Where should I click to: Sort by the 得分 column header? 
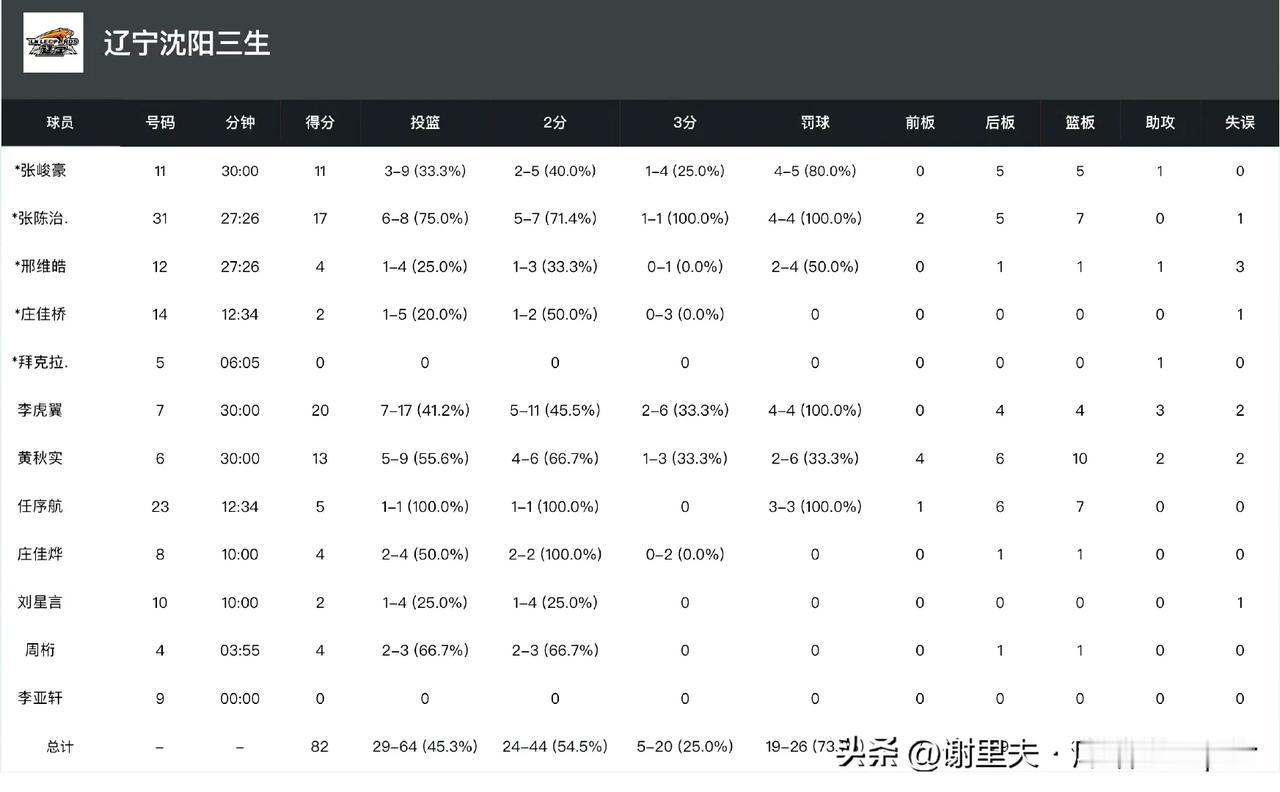tap(320, 122)
